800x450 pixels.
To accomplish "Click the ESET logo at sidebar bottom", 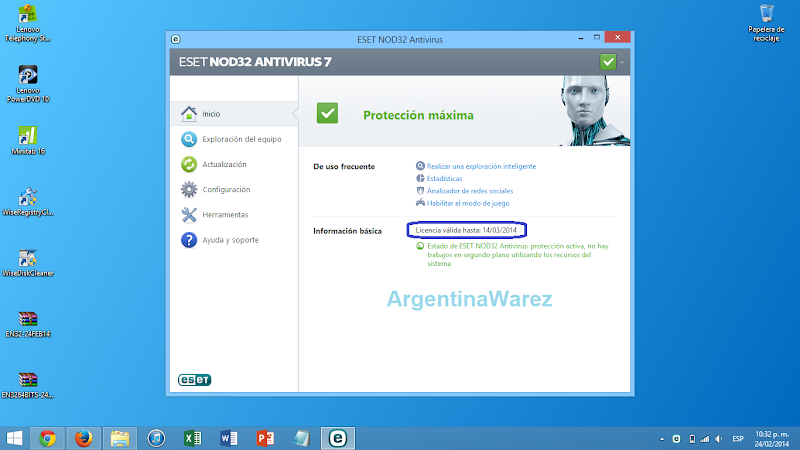I will 194,380.
